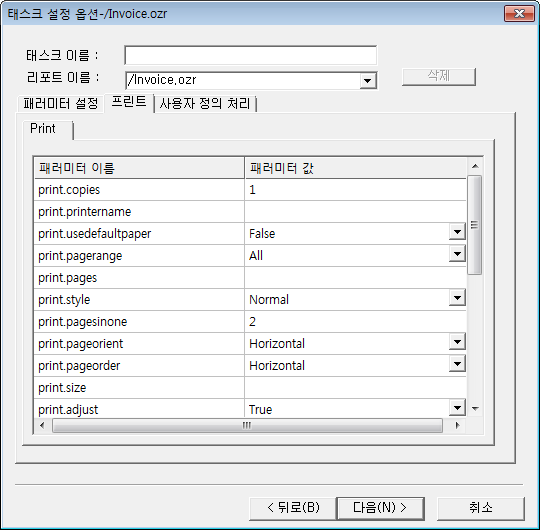Select the print.printername value cell
The width and height of the screenshot is (540, 530).
(355, 211)
